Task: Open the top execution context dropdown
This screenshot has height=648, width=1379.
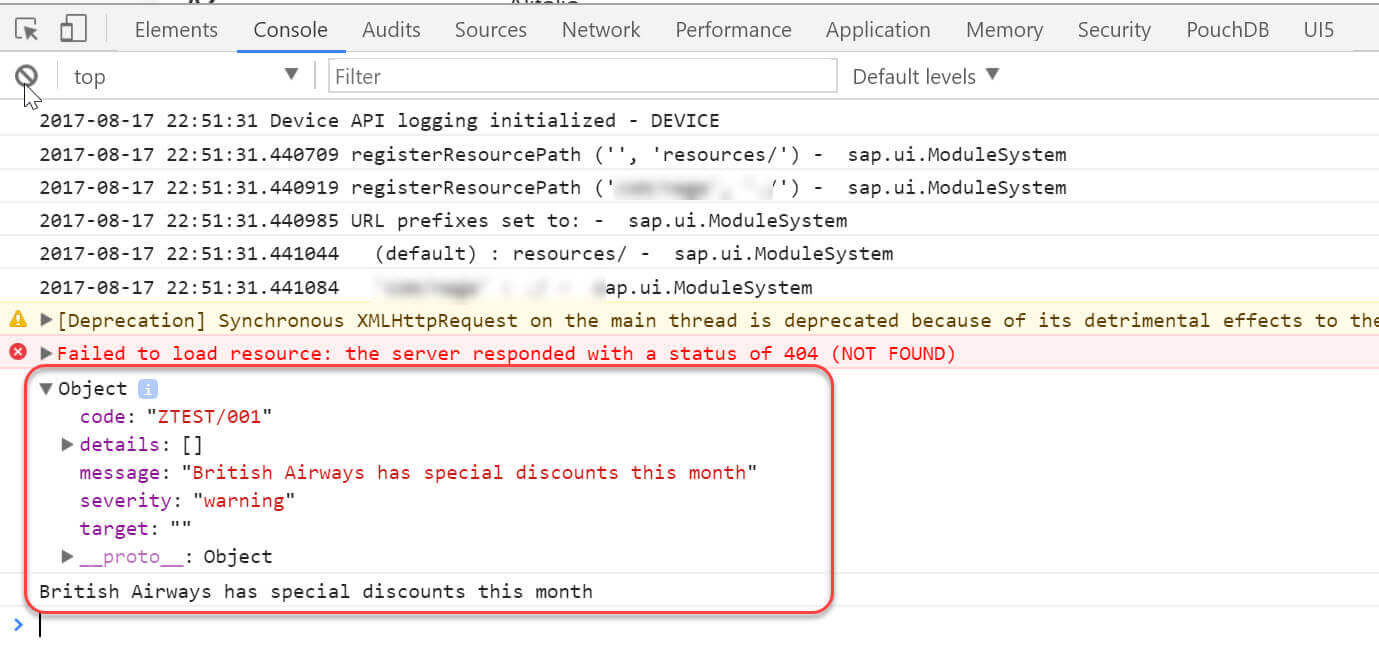Action: coord(186,76)
